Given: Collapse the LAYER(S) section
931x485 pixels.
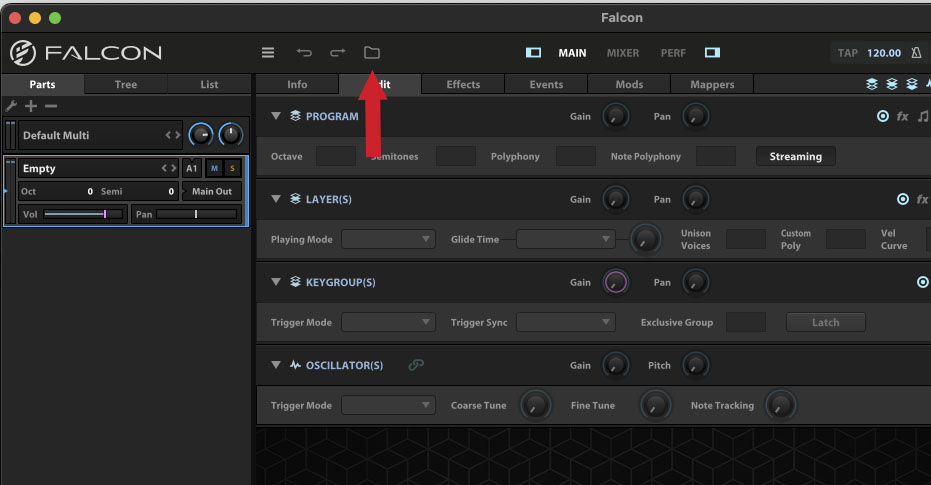Looking at the screenshot, I should pyautogui.click(x=276, y=199).
